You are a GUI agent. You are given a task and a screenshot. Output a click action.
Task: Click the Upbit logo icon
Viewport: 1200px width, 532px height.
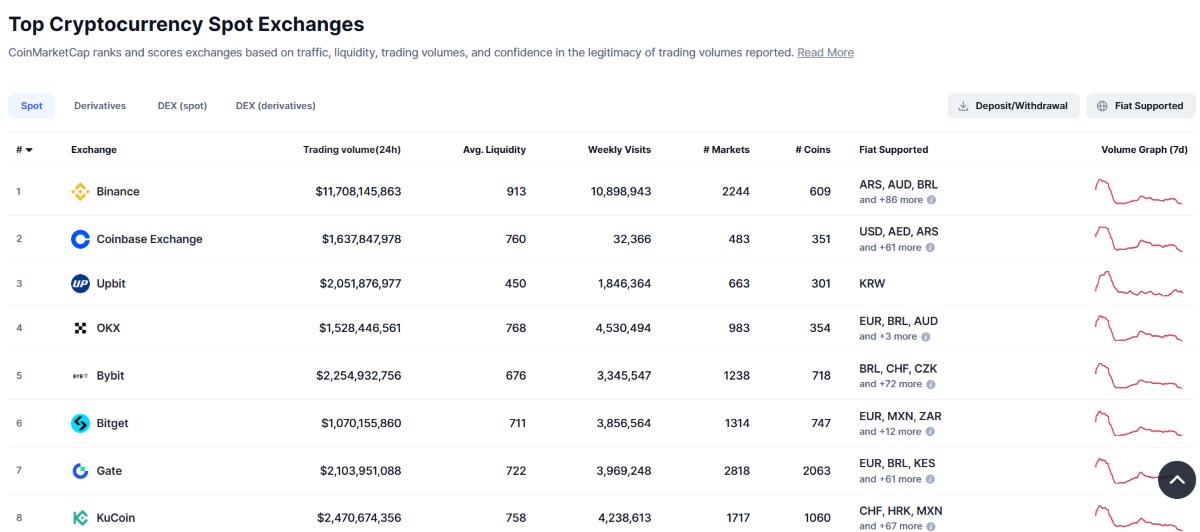pos(80,284)
